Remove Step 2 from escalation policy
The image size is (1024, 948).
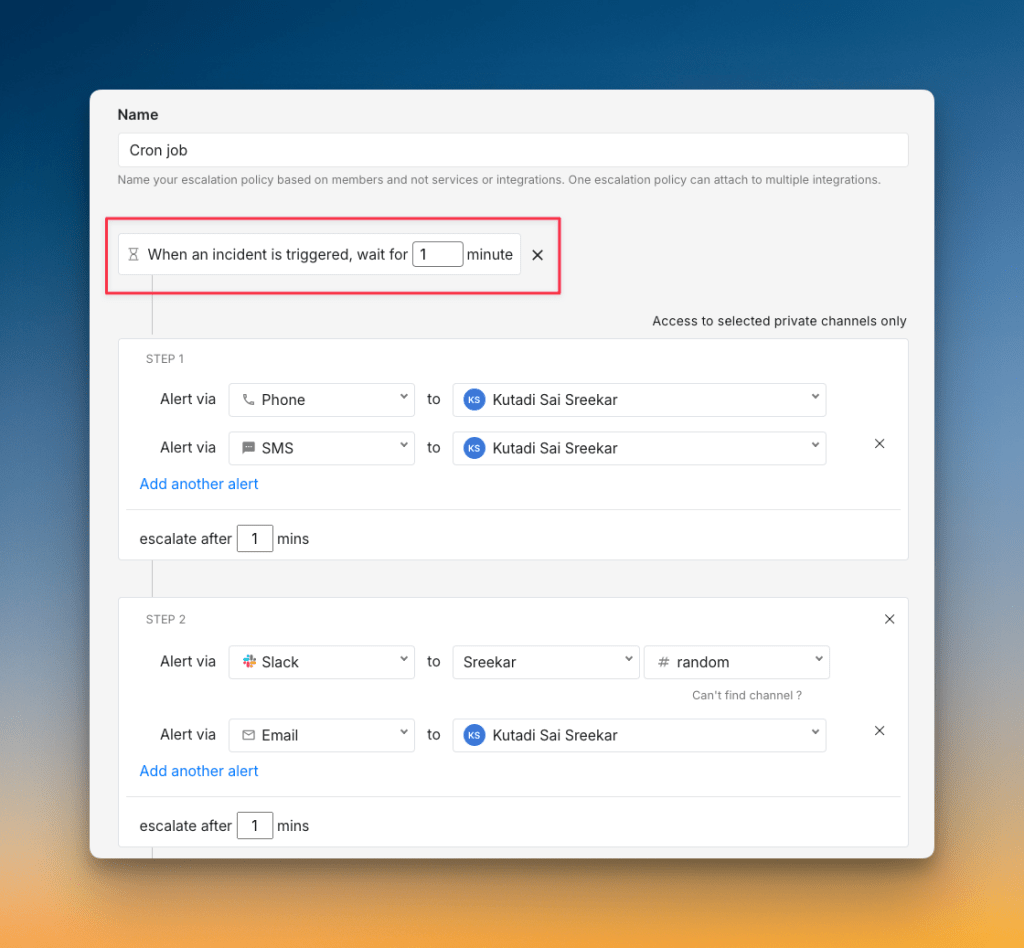tap(889, 619)
